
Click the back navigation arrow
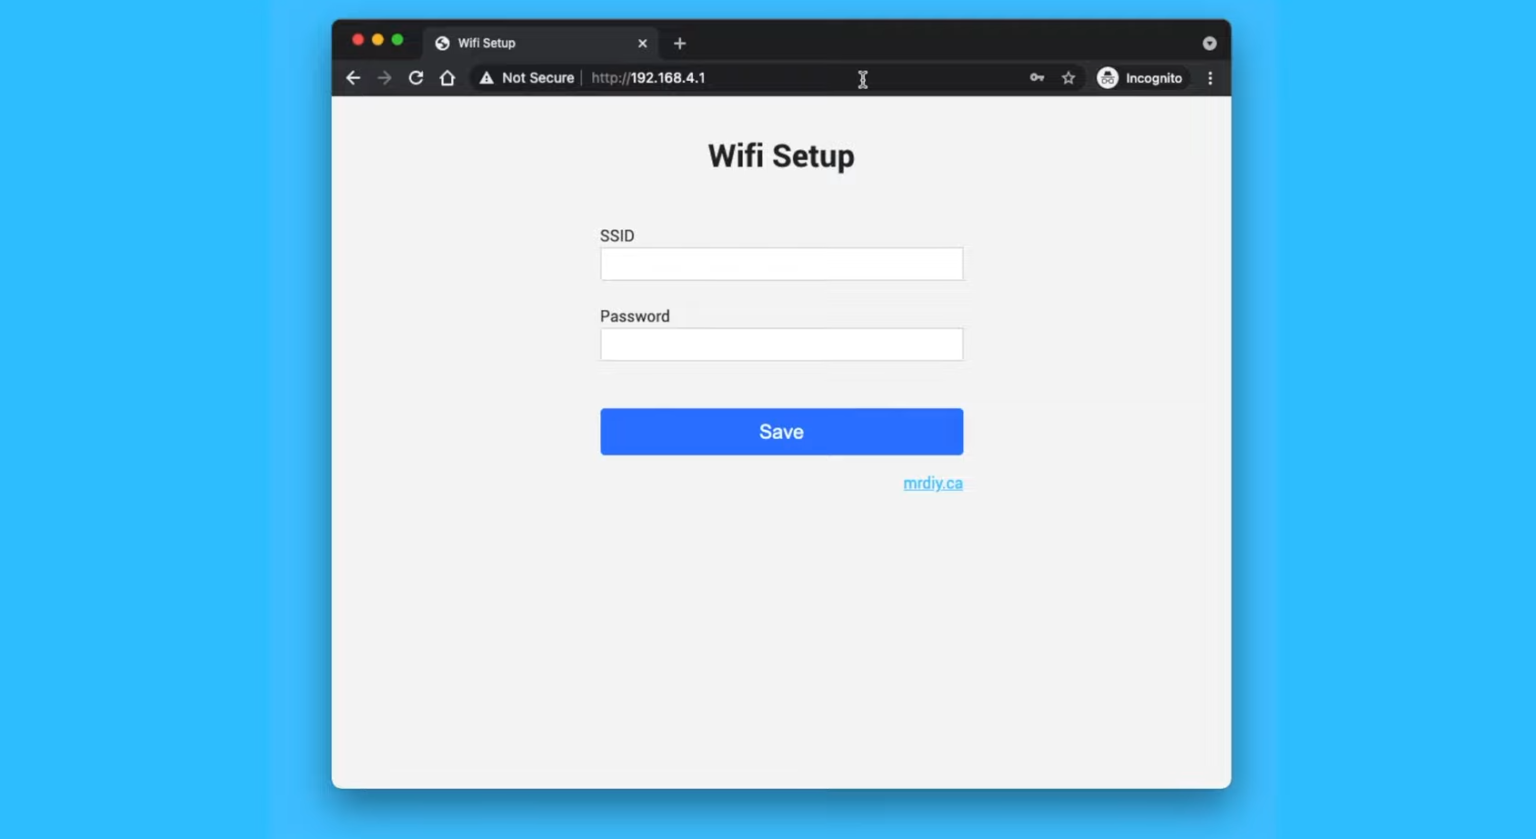click(352, 77)
